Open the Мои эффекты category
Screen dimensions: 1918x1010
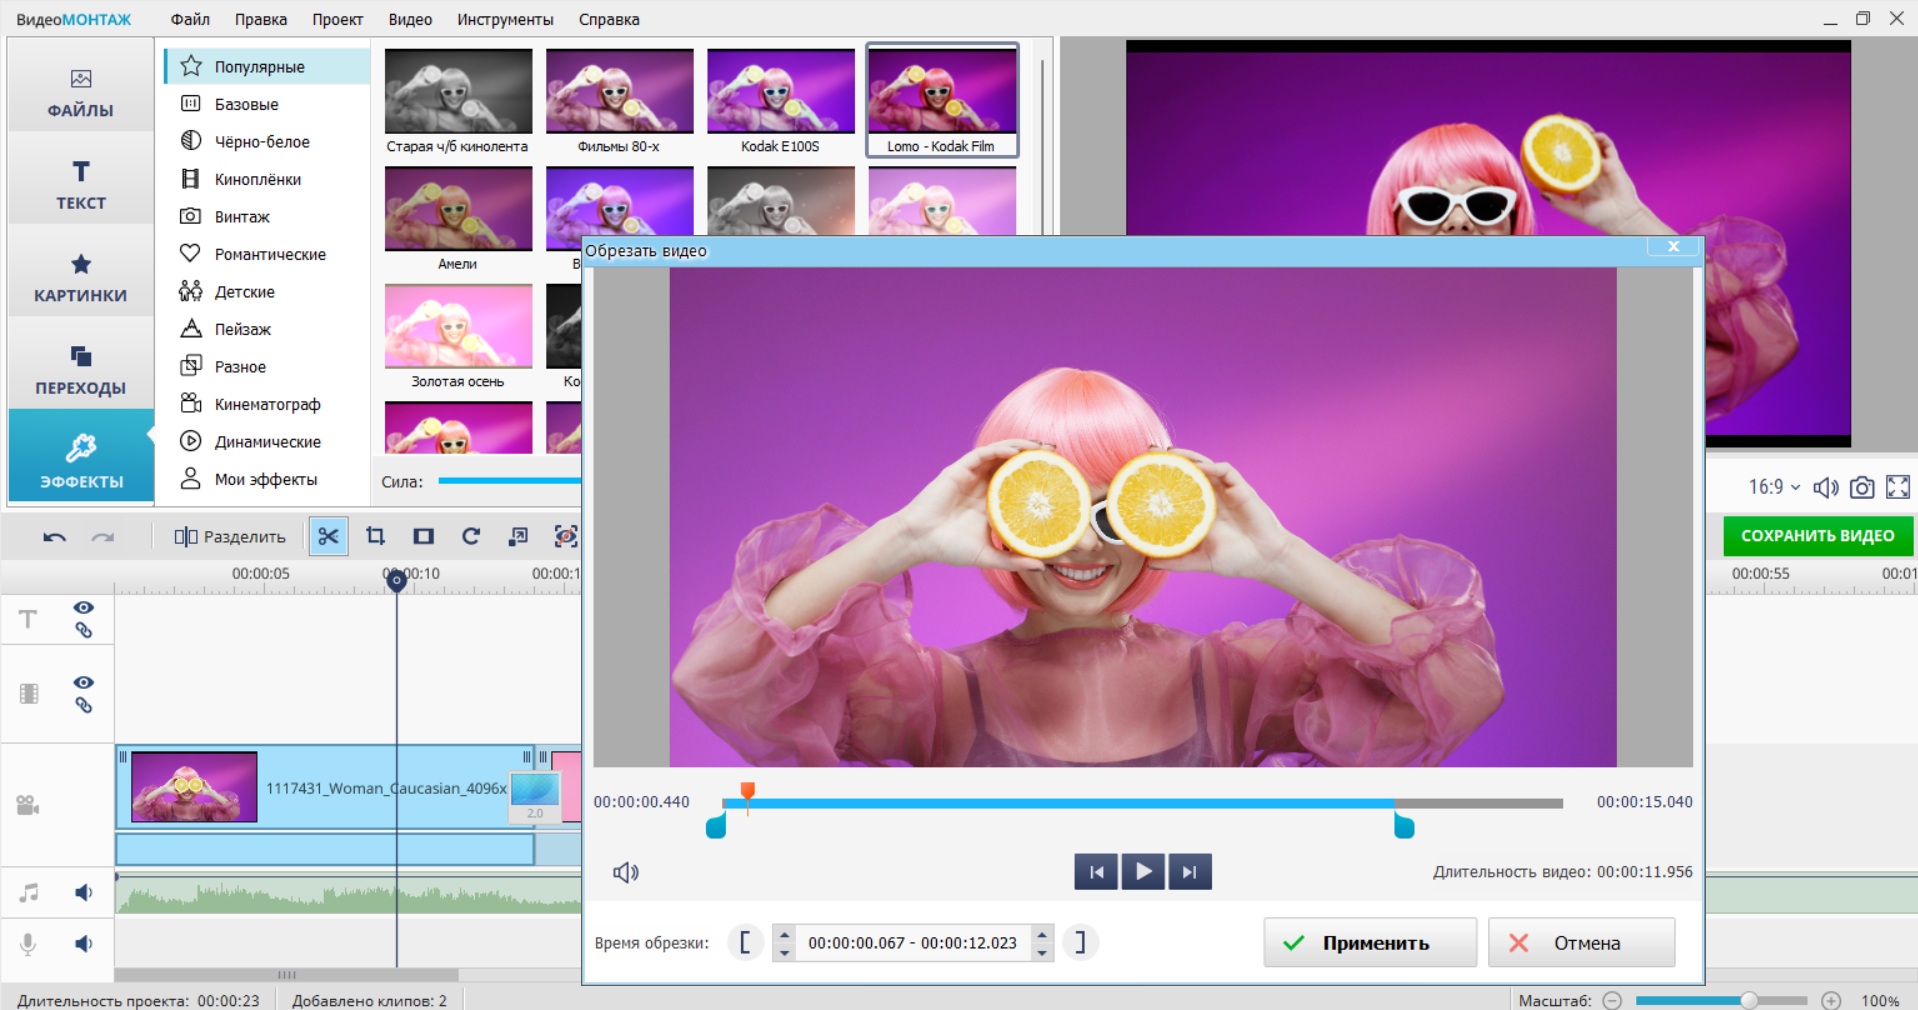pyautogui.click(x=267, y=479)
